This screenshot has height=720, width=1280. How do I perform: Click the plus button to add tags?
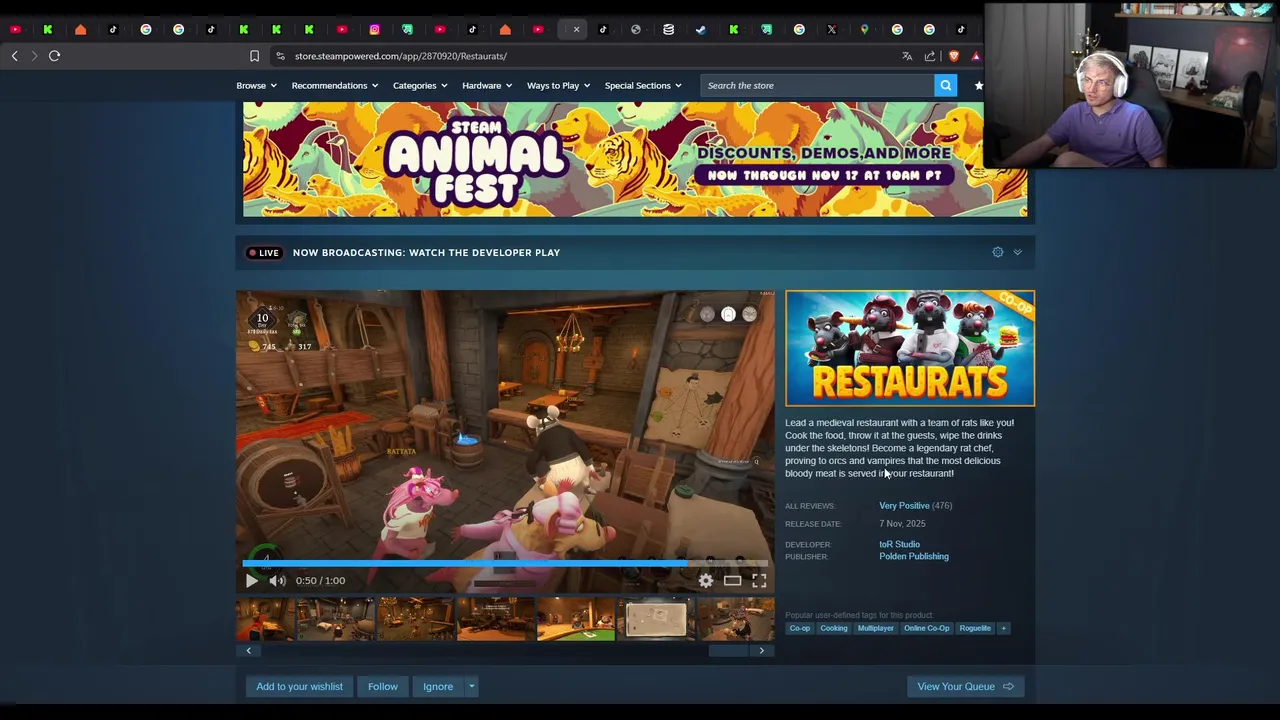(x=1003, y=628)
